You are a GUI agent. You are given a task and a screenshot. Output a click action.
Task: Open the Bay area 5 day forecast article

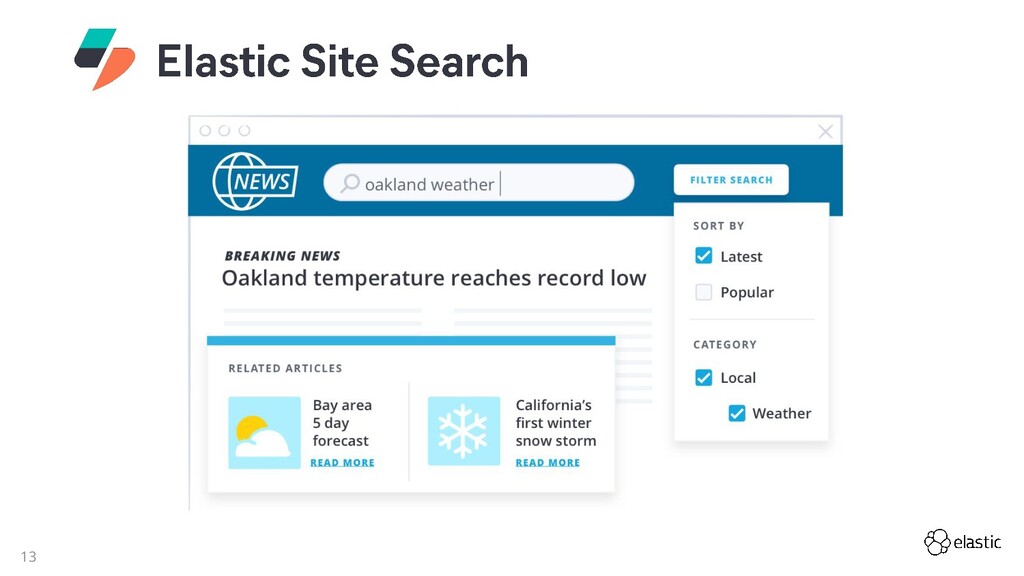342,423
